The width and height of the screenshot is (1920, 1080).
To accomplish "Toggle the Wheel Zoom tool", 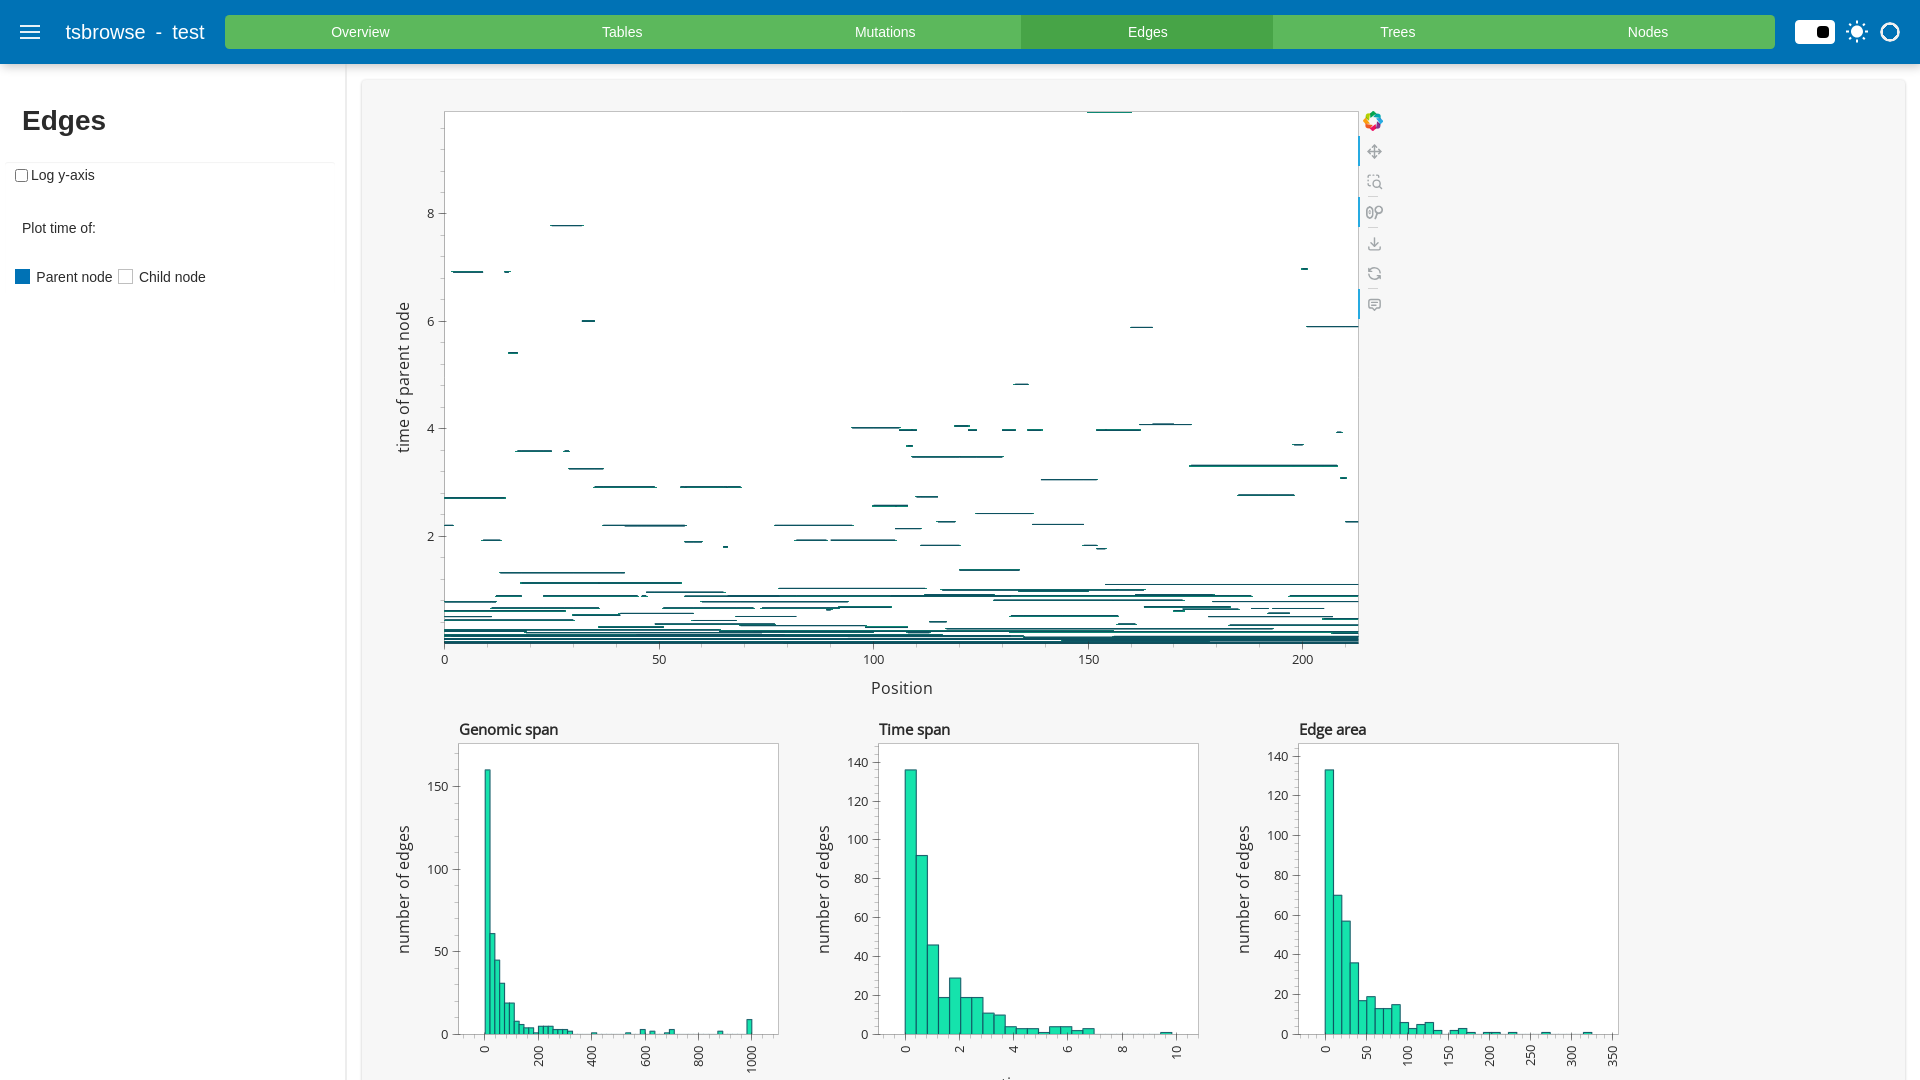I will click(1374, 213).
